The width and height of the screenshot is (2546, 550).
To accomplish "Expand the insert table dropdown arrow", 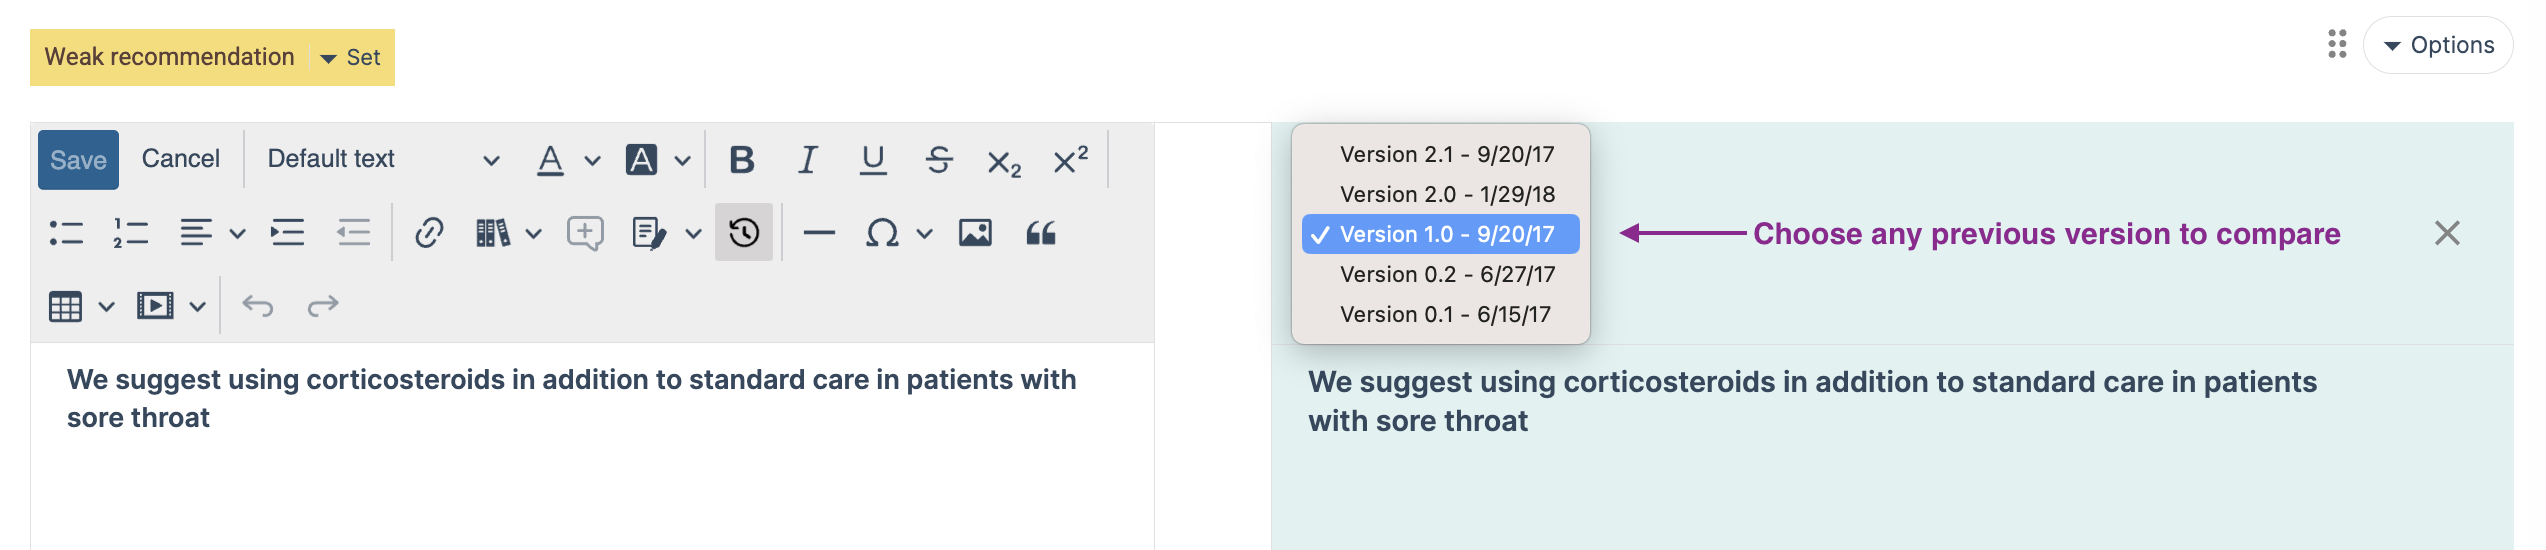I will [x=106, y=306].
